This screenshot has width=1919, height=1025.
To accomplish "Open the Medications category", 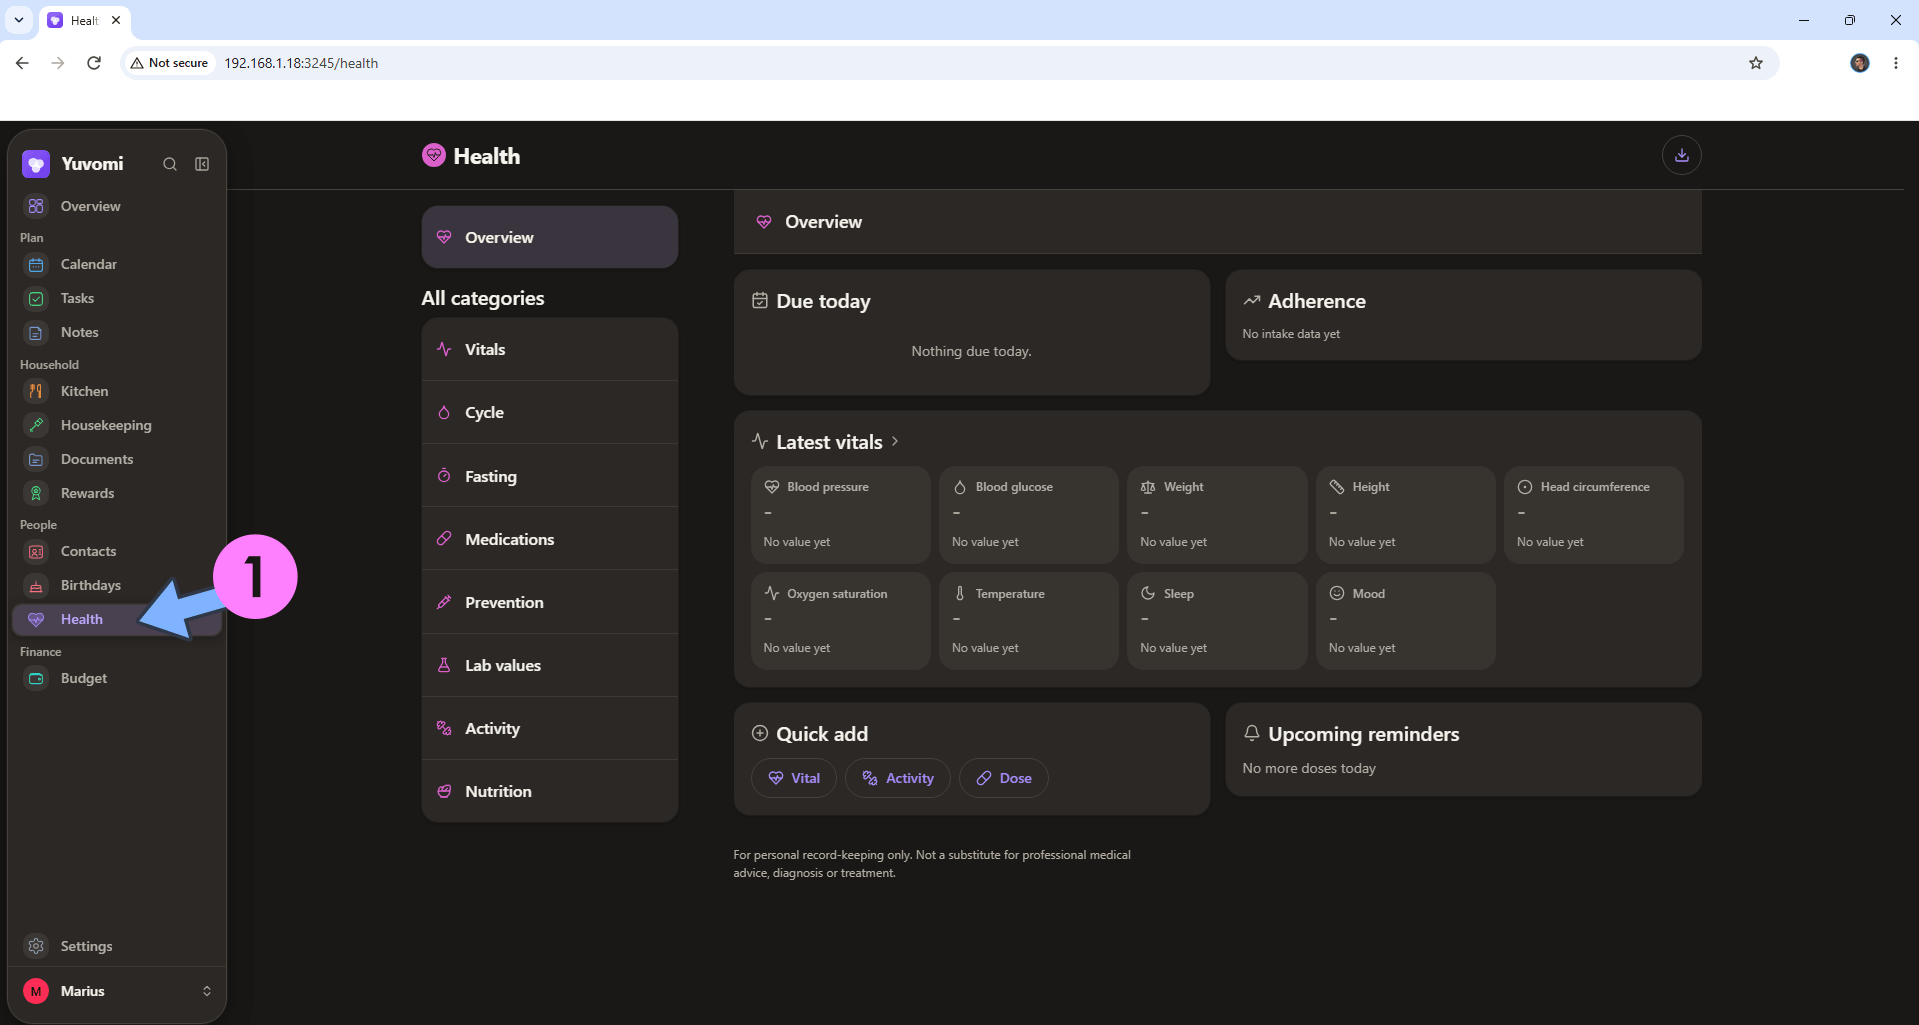I will (x=549, y=539).
